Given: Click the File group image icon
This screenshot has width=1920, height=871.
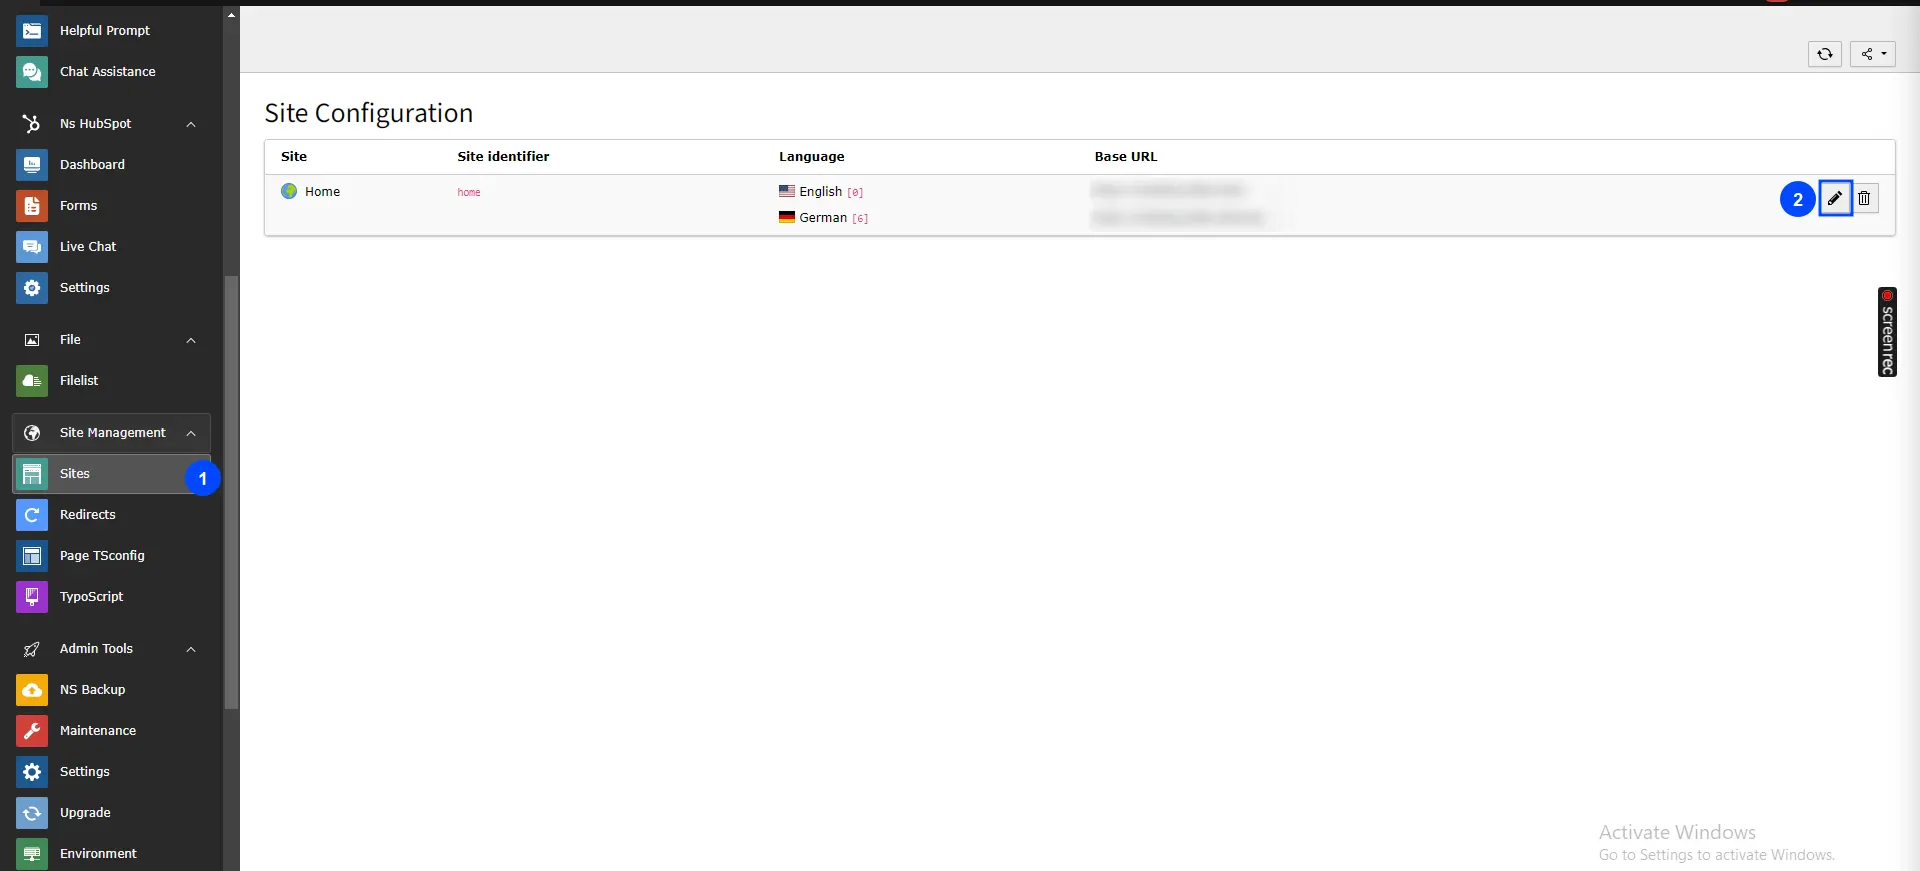Looking at the screenshot, I should point(32,340).
